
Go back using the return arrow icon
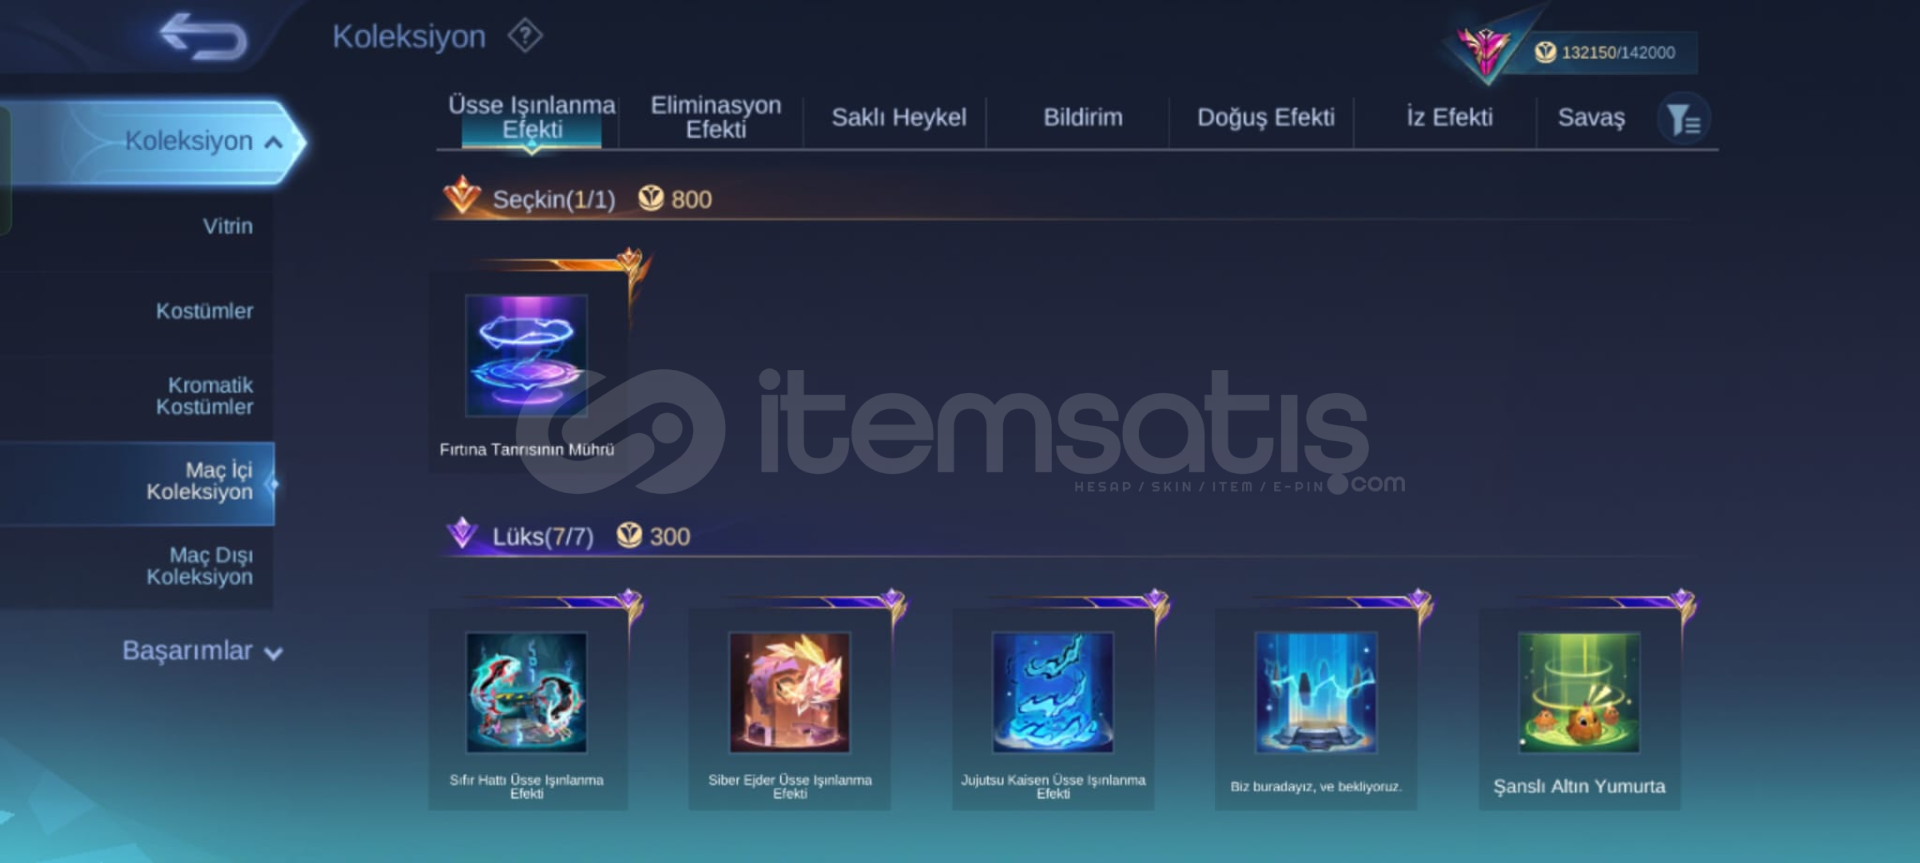pyautogui.click(x=203, y=37)
